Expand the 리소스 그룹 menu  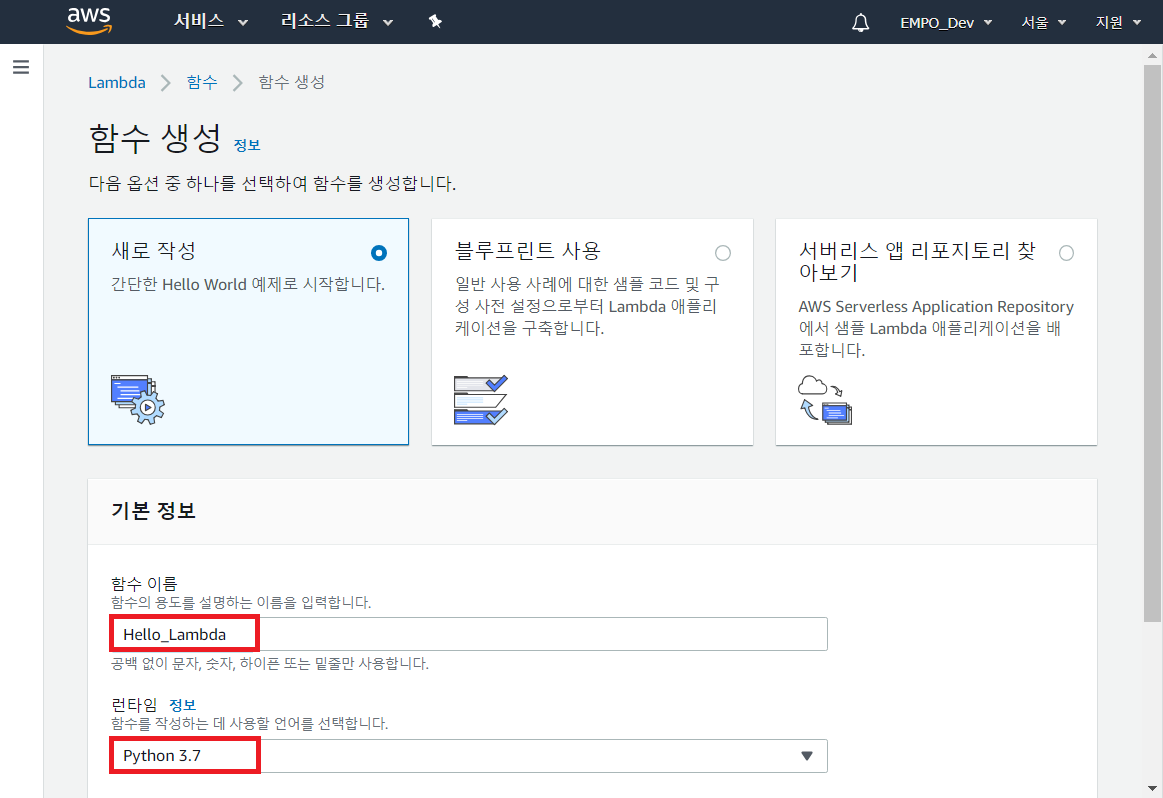pos(337,22)
